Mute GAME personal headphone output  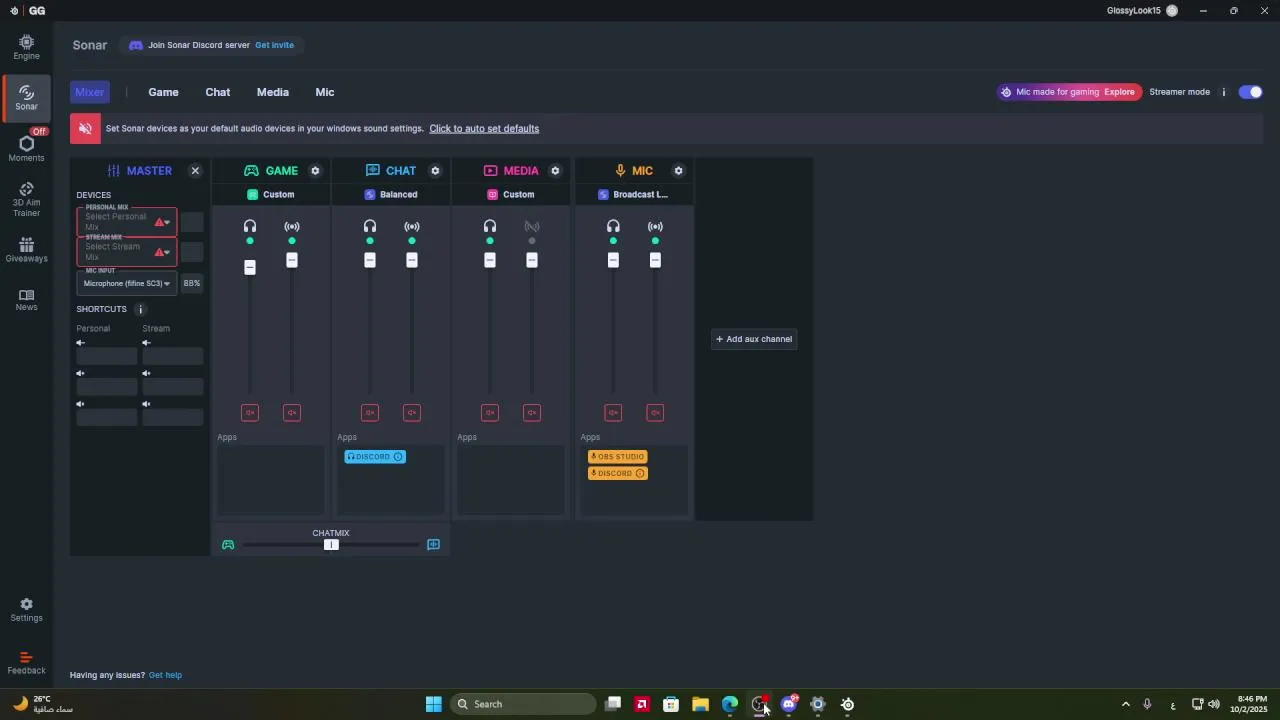point(250,413)
